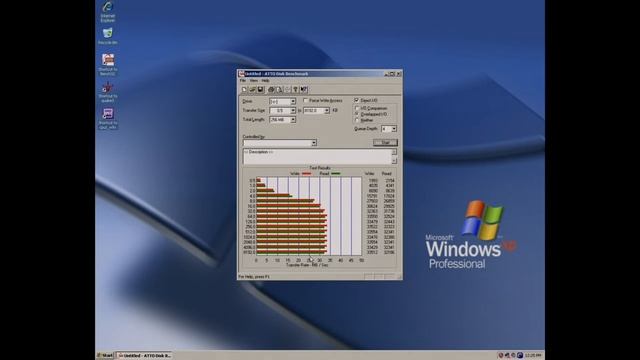Select the Neither radio button

click(x=357, y=120)
